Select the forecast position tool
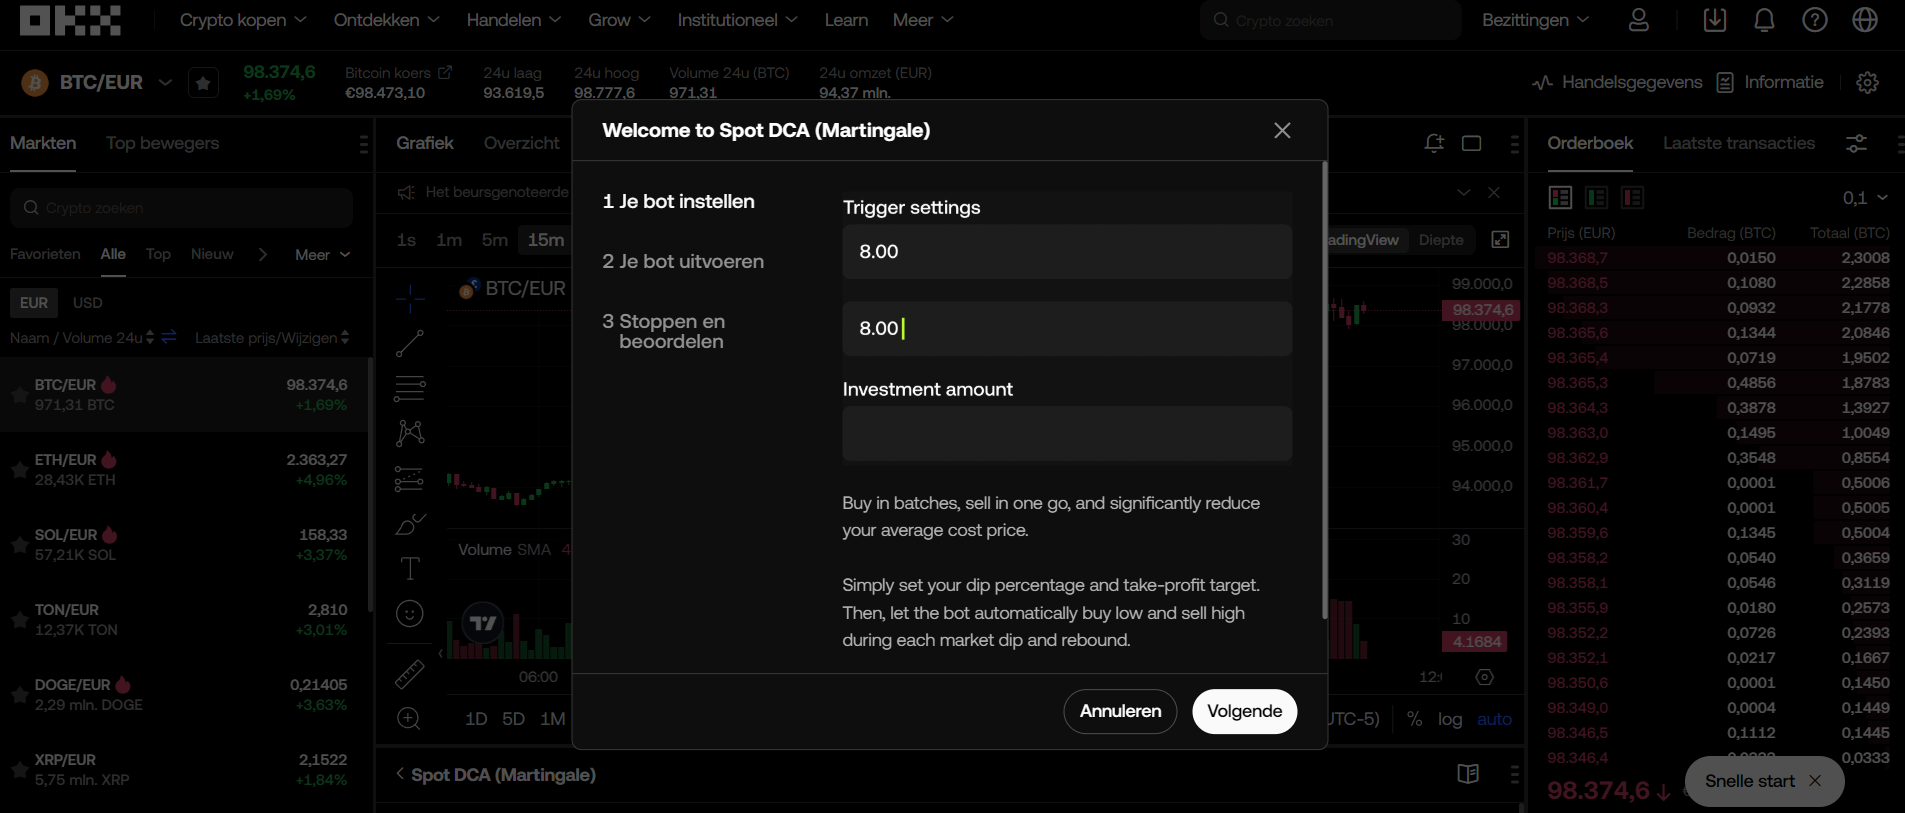1905x813 pixels. pyautogui.click(x=410, y=479)
